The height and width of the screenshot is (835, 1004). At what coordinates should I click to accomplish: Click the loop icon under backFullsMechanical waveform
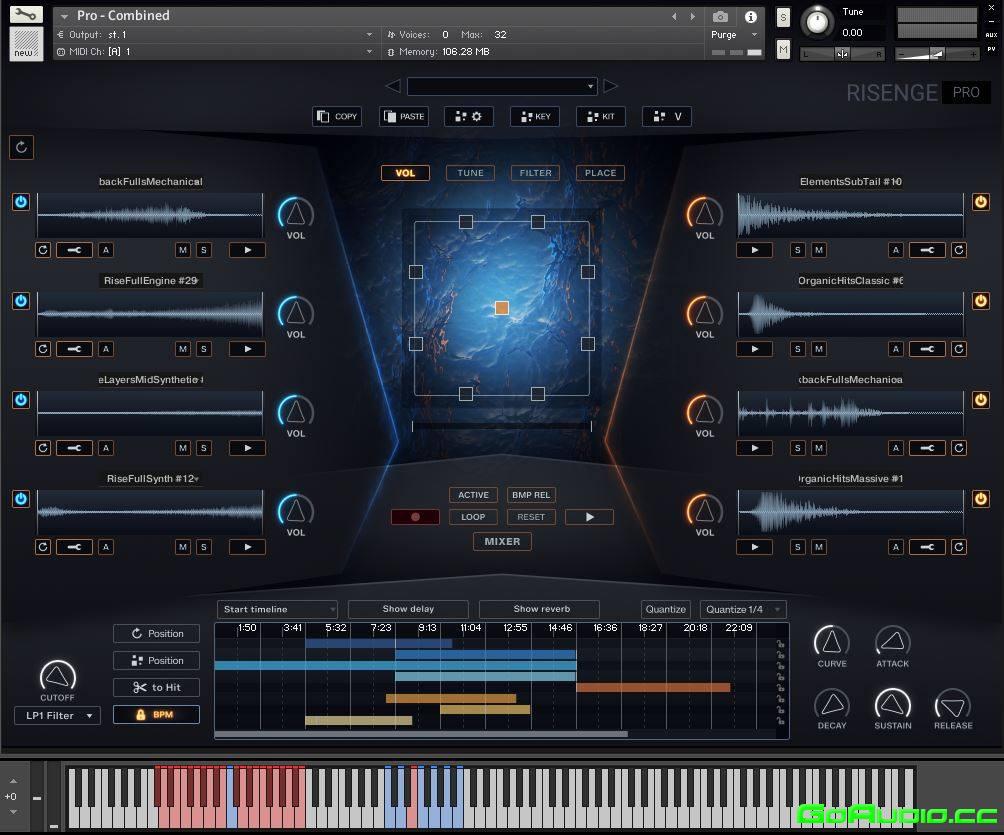pyautogui.click(x=42, y=250)
